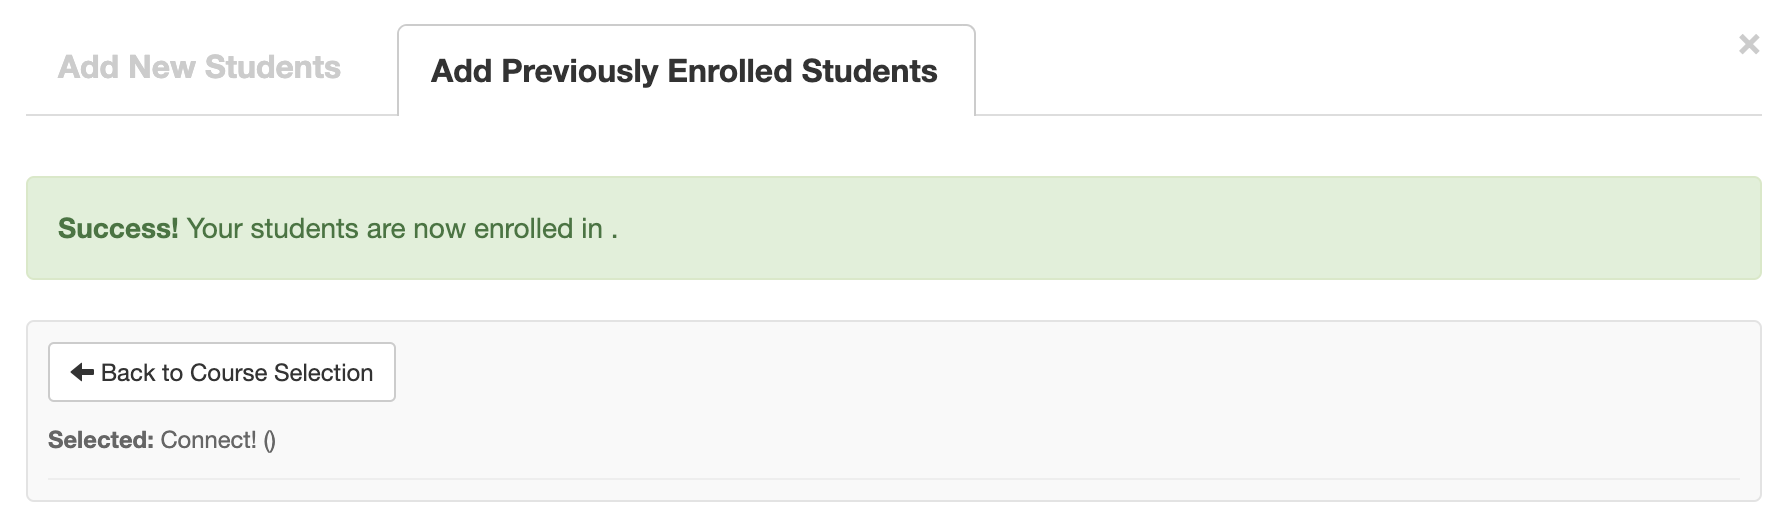The width and height of the screenshot is (1780, 516).
Task: Click the "Connect!" course name
Action: coord(208,440)
